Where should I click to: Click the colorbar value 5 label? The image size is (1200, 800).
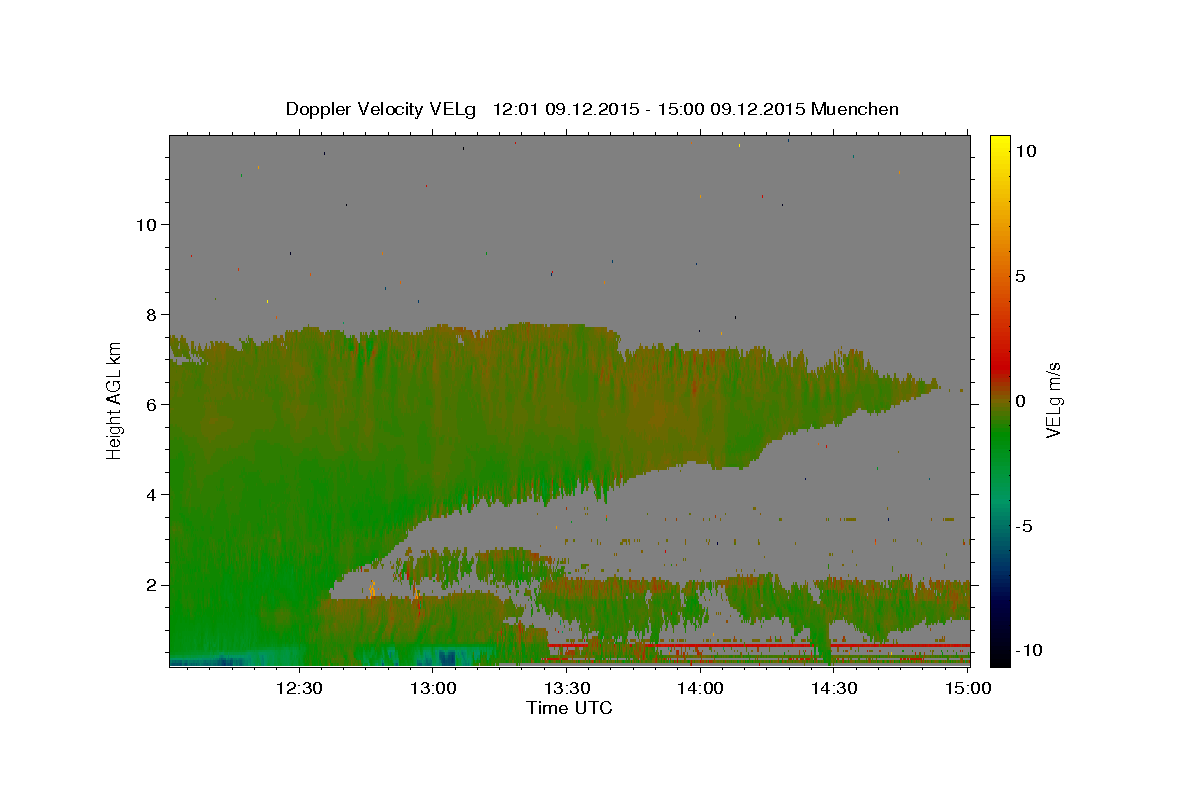tap(1021, 276)
